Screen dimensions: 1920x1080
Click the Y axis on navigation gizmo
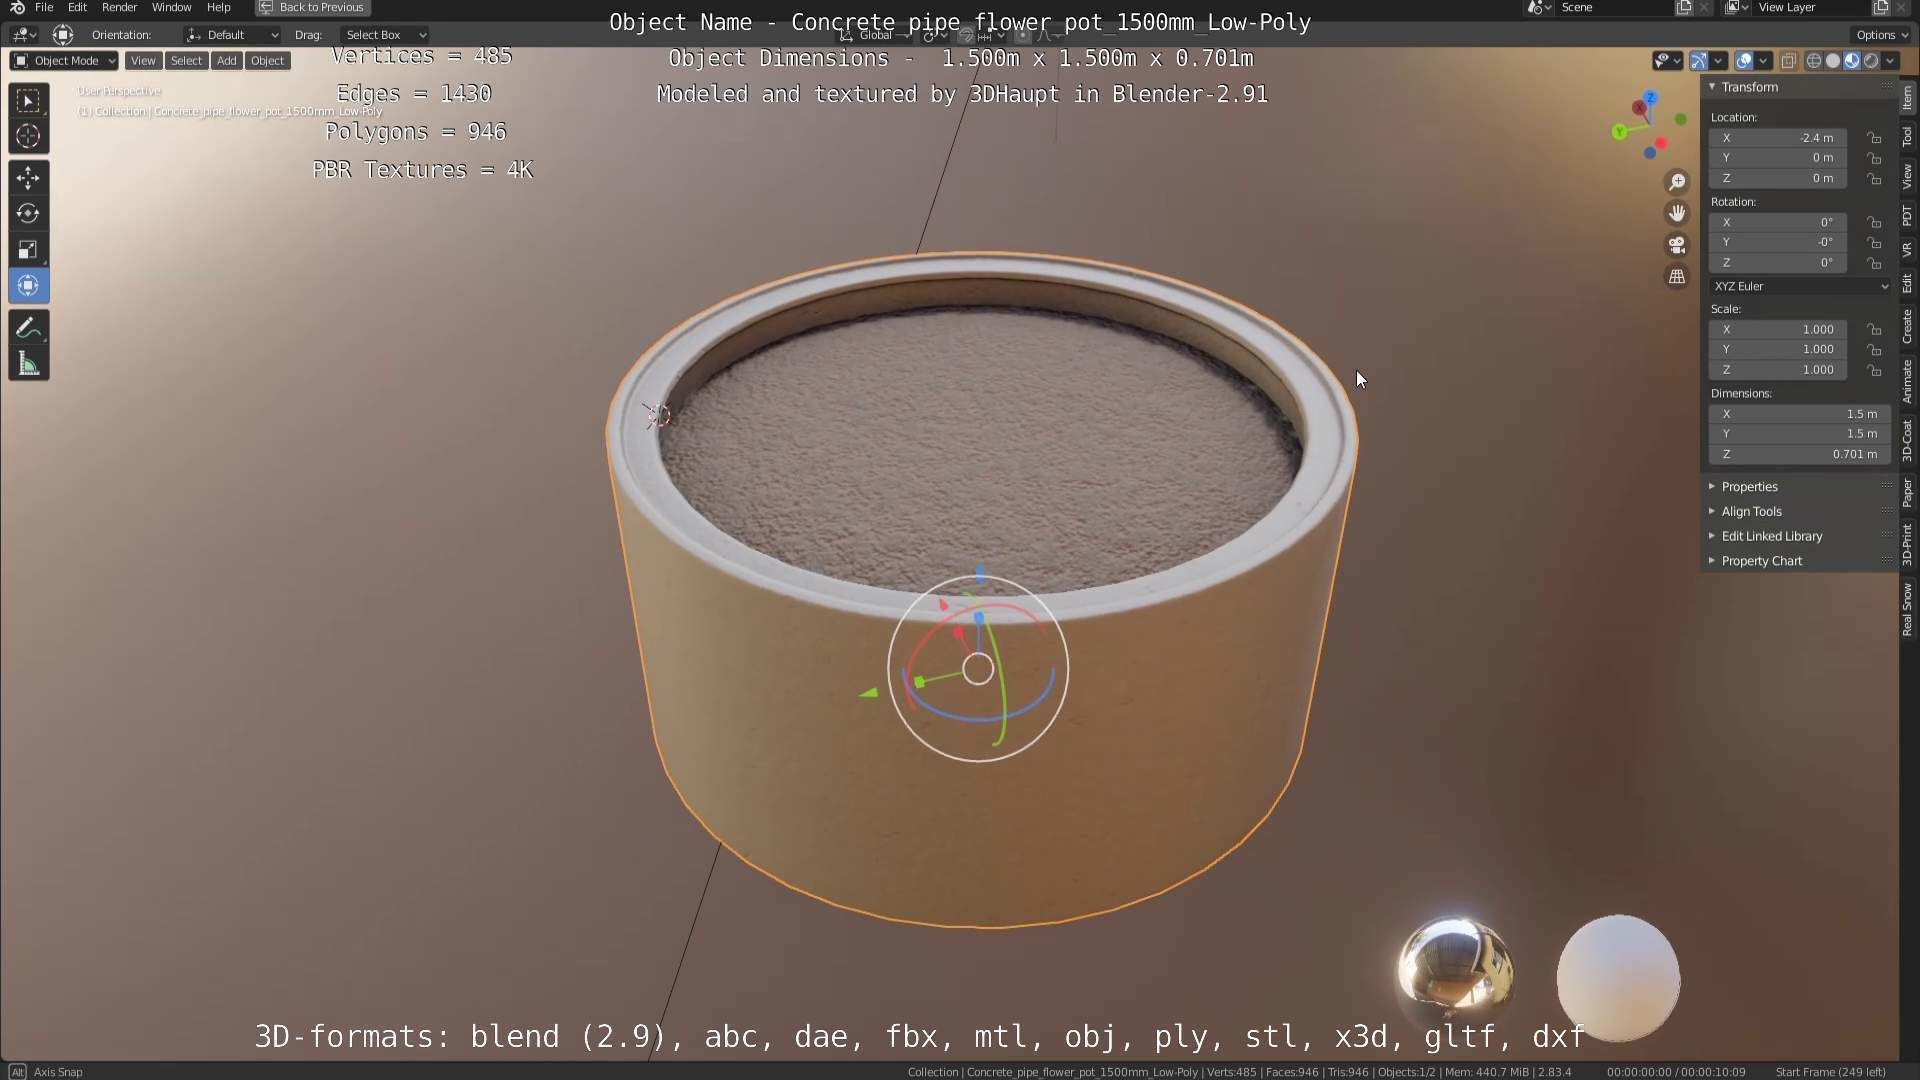point(1619,132)
